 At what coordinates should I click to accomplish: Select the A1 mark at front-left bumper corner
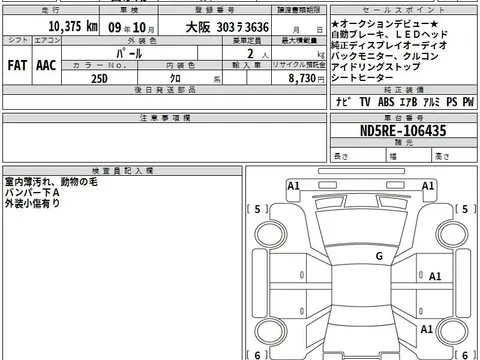(293, 186)
